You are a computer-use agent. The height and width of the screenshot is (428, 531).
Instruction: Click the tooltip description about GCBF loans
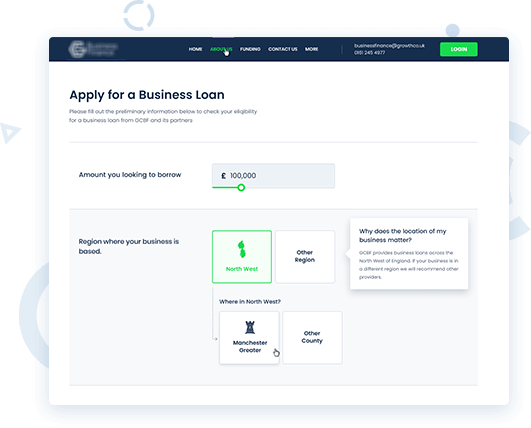409,265
